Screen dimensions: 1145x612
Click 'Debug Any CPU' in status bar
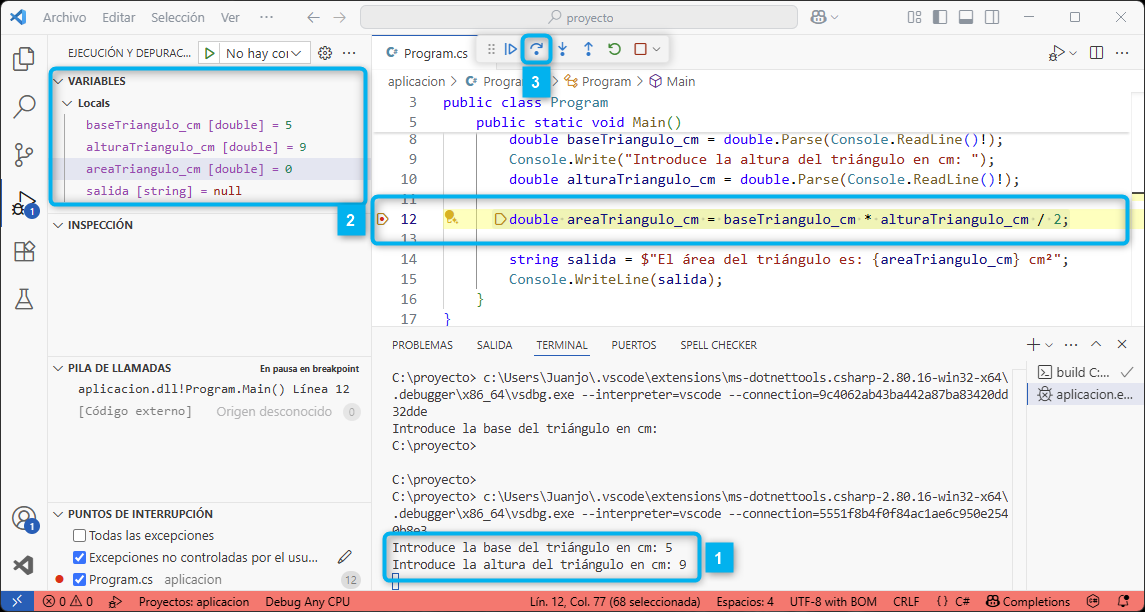coord(307,602)
